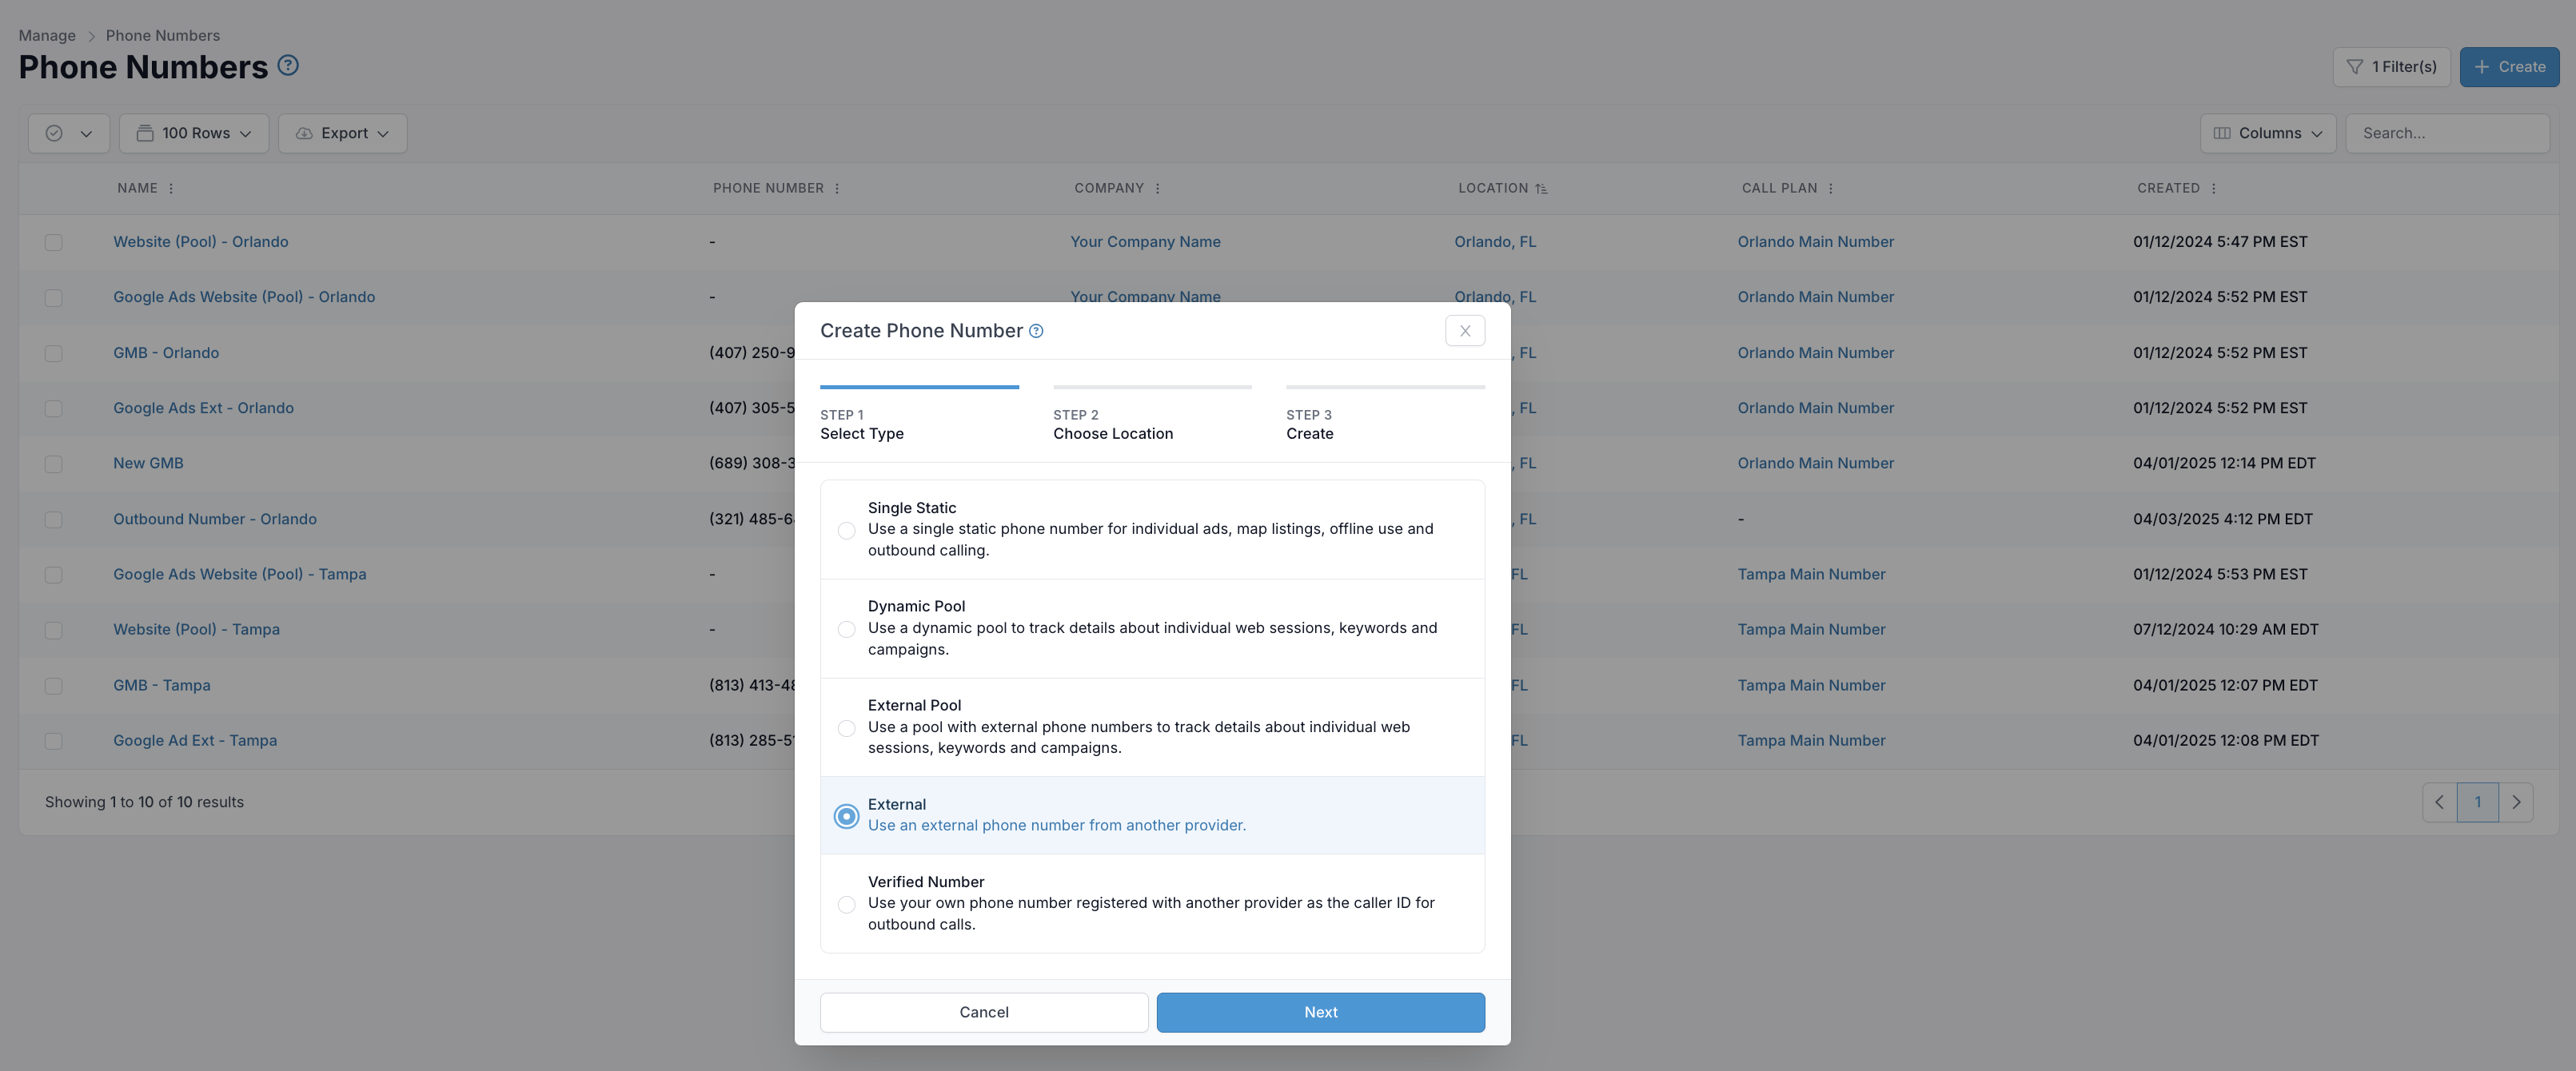Select External number type radio
2576x1071 pixels.
tap(846, 816)
